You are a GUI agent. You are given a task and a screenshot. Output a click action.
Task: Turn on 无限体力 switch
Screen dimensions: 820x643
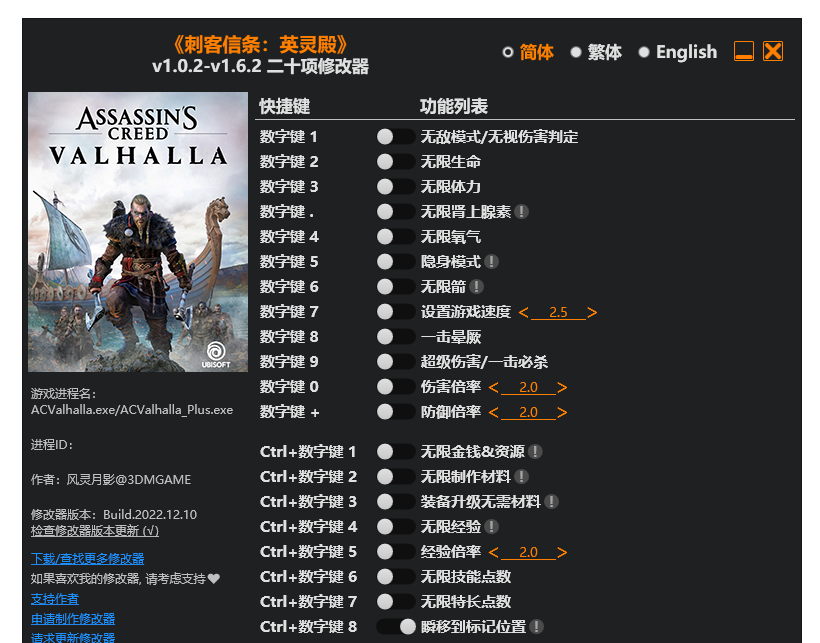point(396,187)
